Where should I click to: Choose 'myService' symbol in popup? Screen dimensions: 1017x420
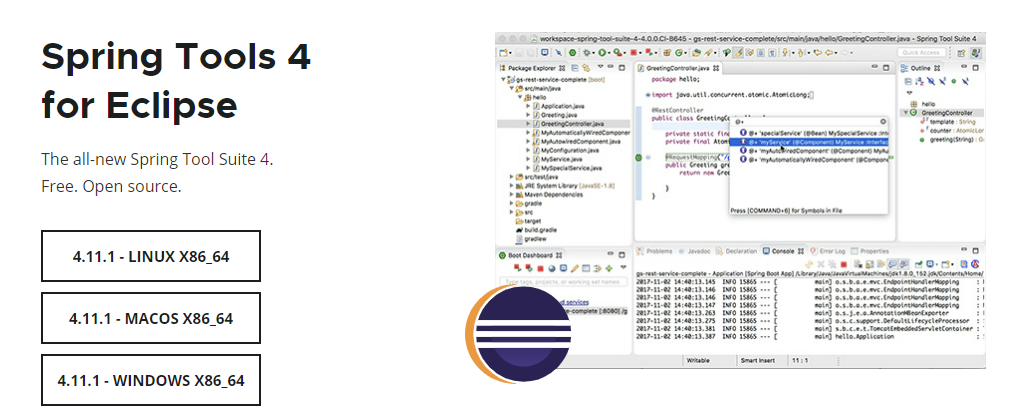(x=809, y=142)
